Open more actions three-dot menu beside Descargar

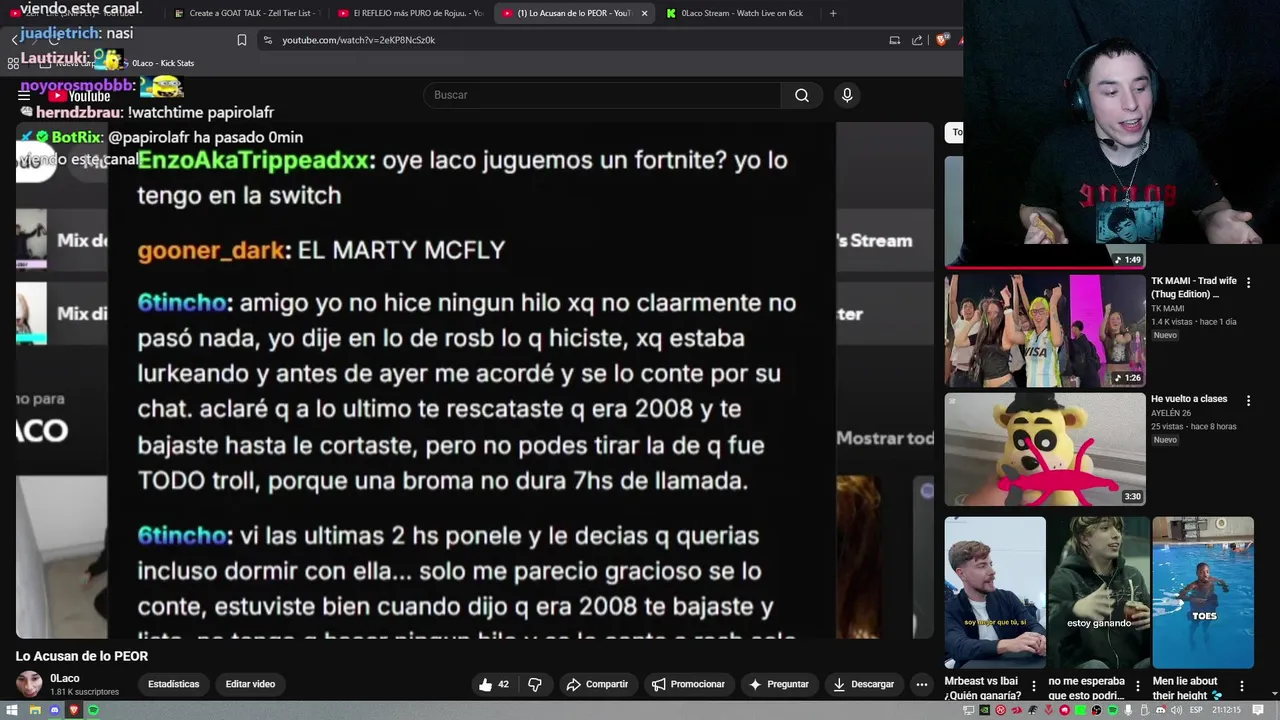pyautogui.click(x=921, y=684)
